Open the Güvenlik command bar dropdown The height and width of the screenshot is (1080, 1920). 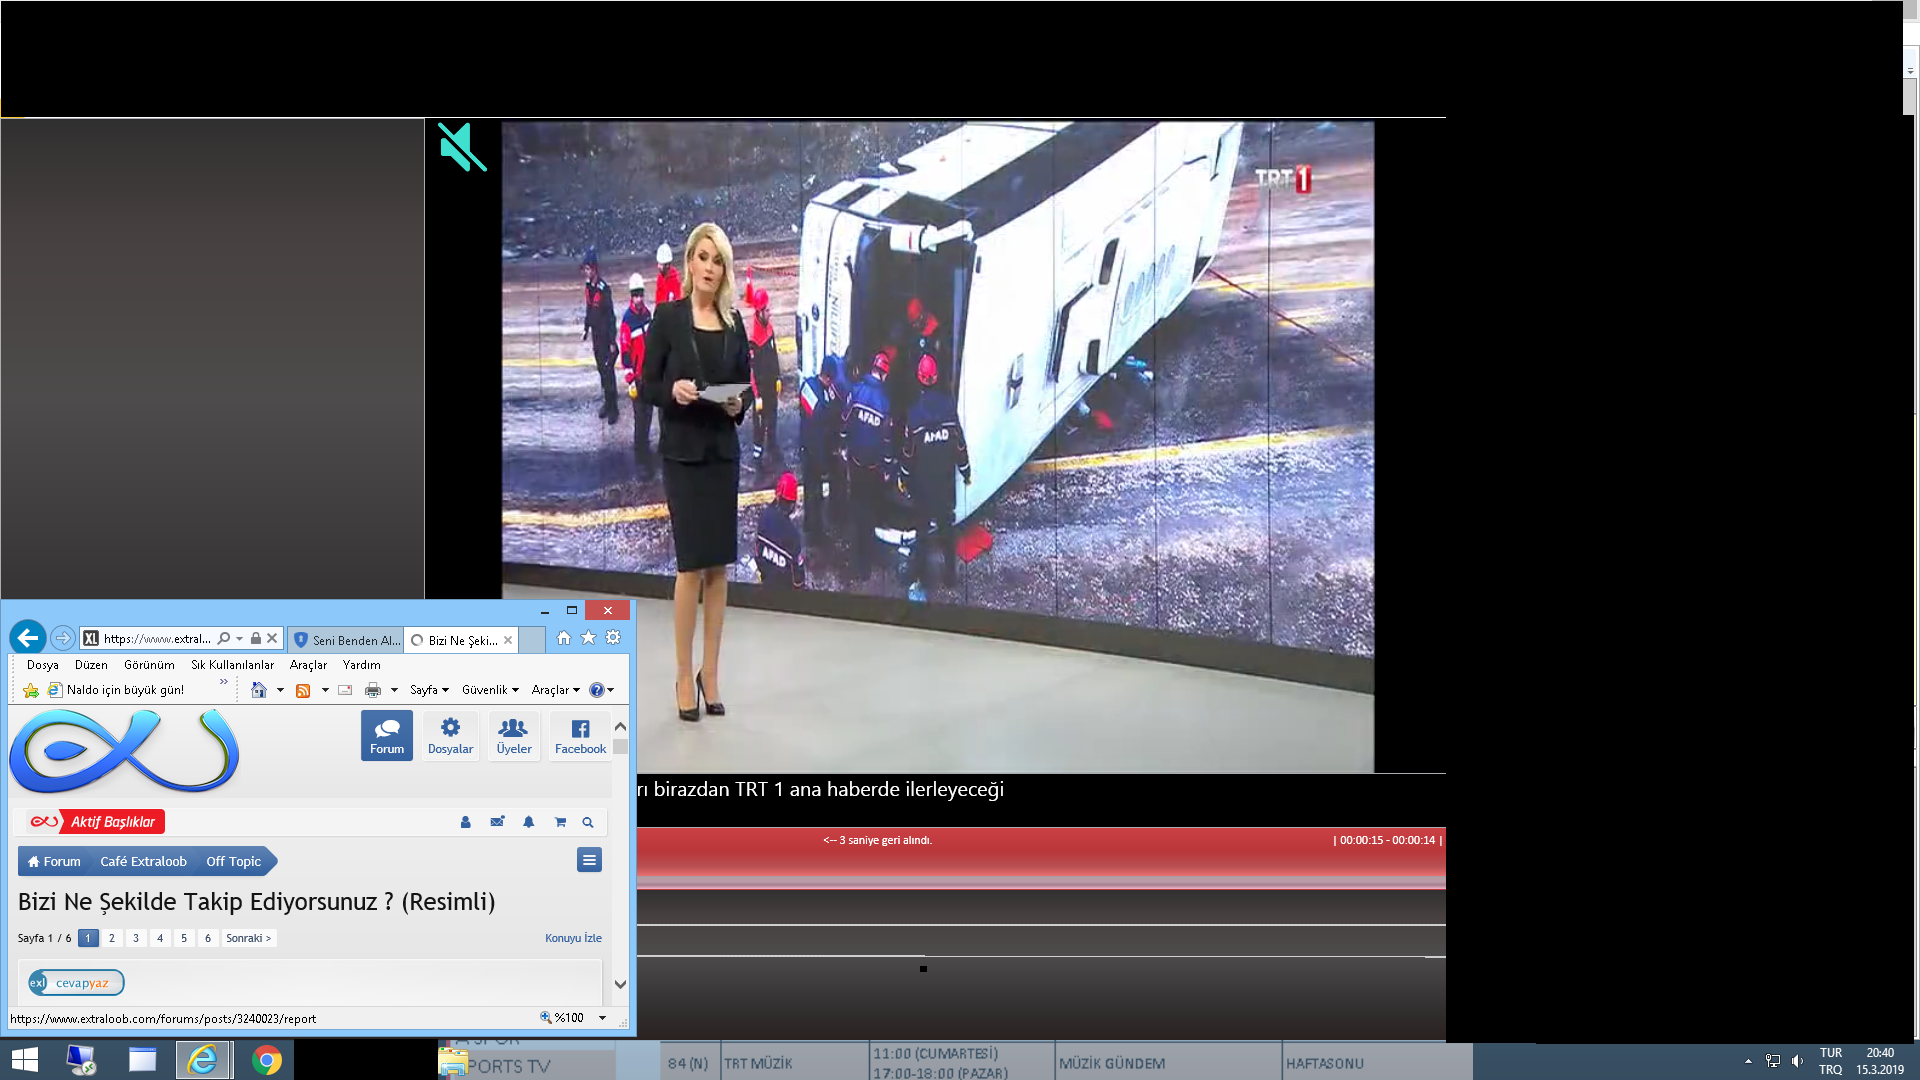tap(490, 690)
